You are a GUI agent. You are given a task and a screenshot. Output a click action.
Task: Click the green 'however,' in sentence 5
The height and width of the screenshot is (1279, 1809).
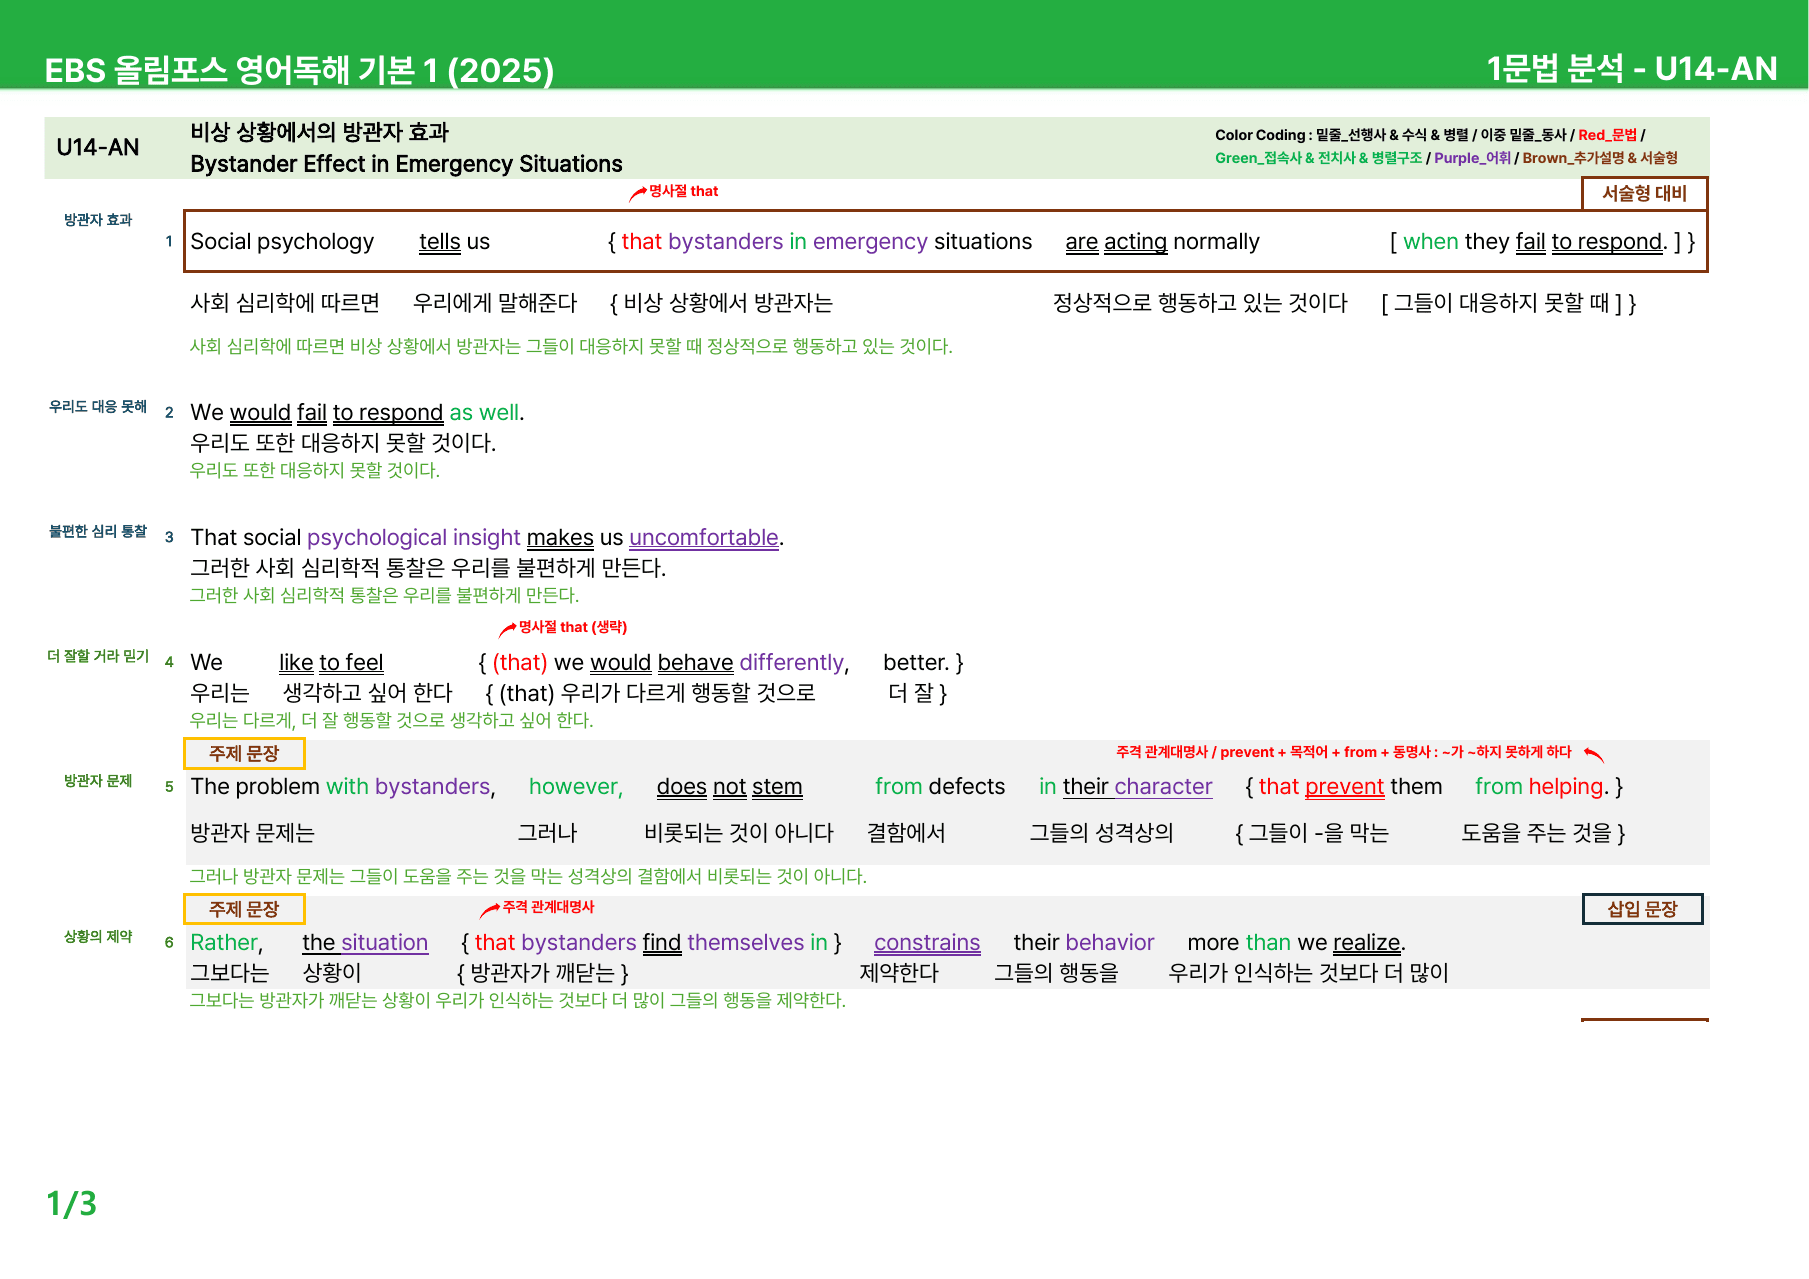coord(576,787)
